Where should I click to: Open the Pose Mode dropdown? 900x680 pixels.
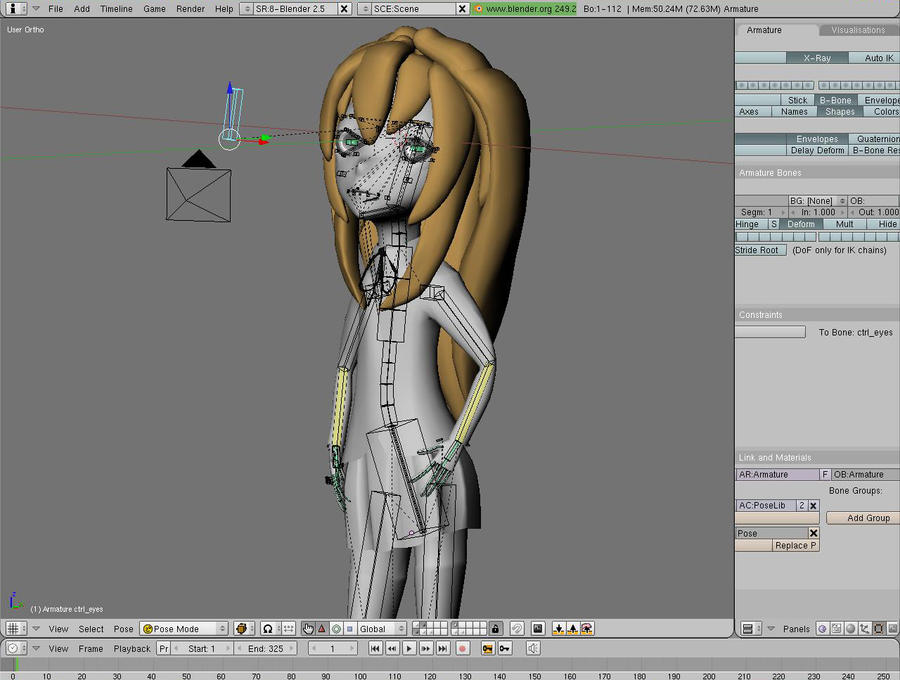[x=183, y=628]
